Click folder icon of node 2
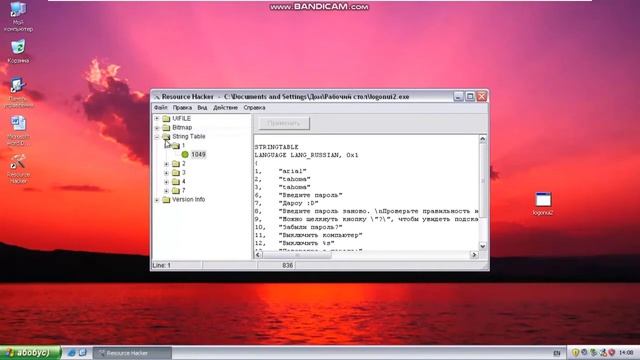640x360 pixels. [176, 164]
